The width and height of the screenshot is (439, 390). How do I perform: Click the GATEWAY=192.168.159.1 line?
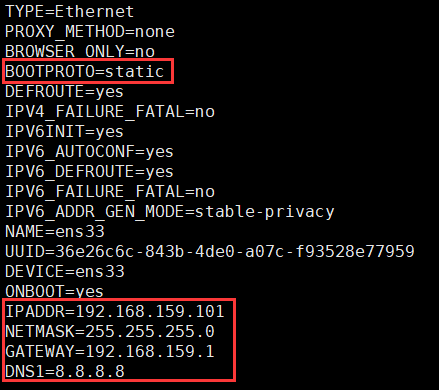110,352
